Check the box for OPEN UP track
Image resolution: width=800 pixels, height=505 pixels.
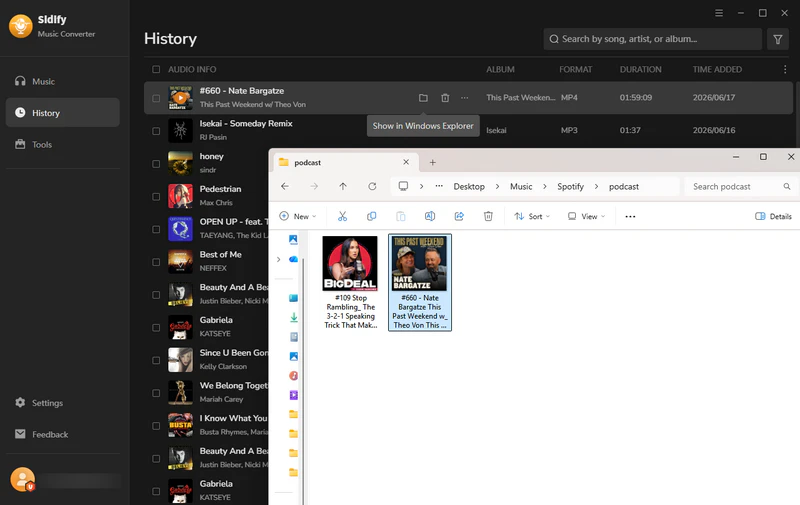click(156, 229)
